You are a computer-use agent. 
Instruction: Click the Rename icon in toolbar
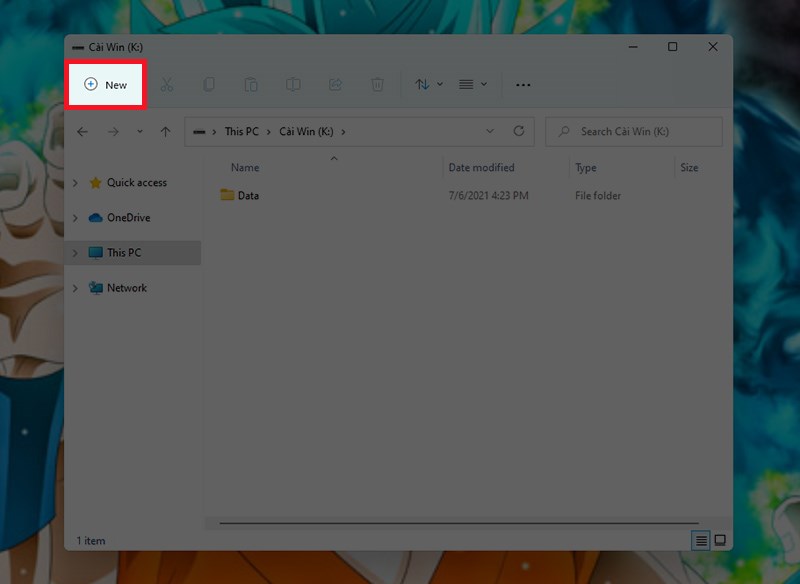tap(293, 85)
